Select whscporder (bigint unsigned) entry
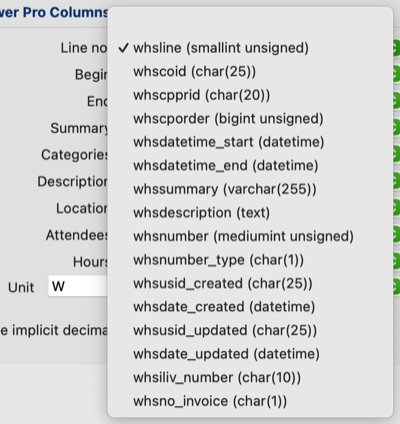The image size is (400, 424). tap(250, 119)
